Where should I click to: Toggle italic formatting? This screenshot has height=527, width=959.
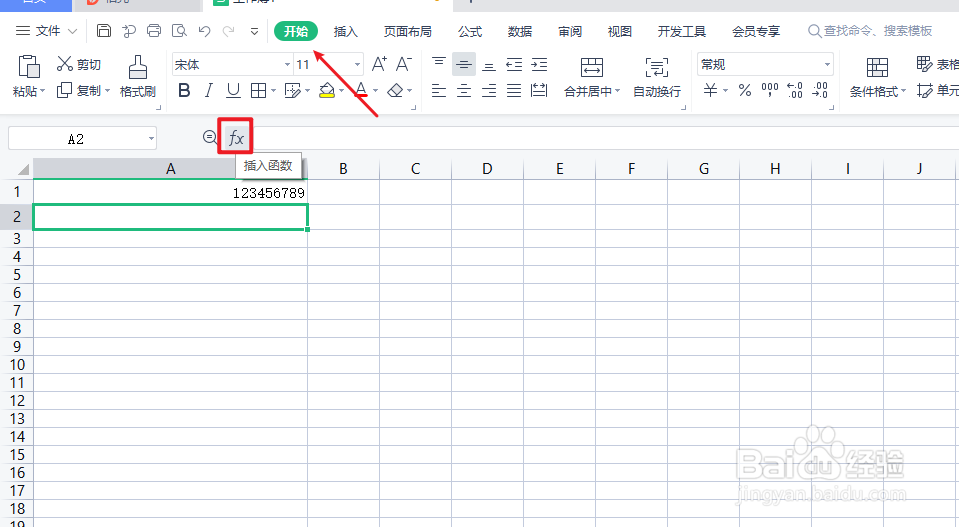(209, 90)
